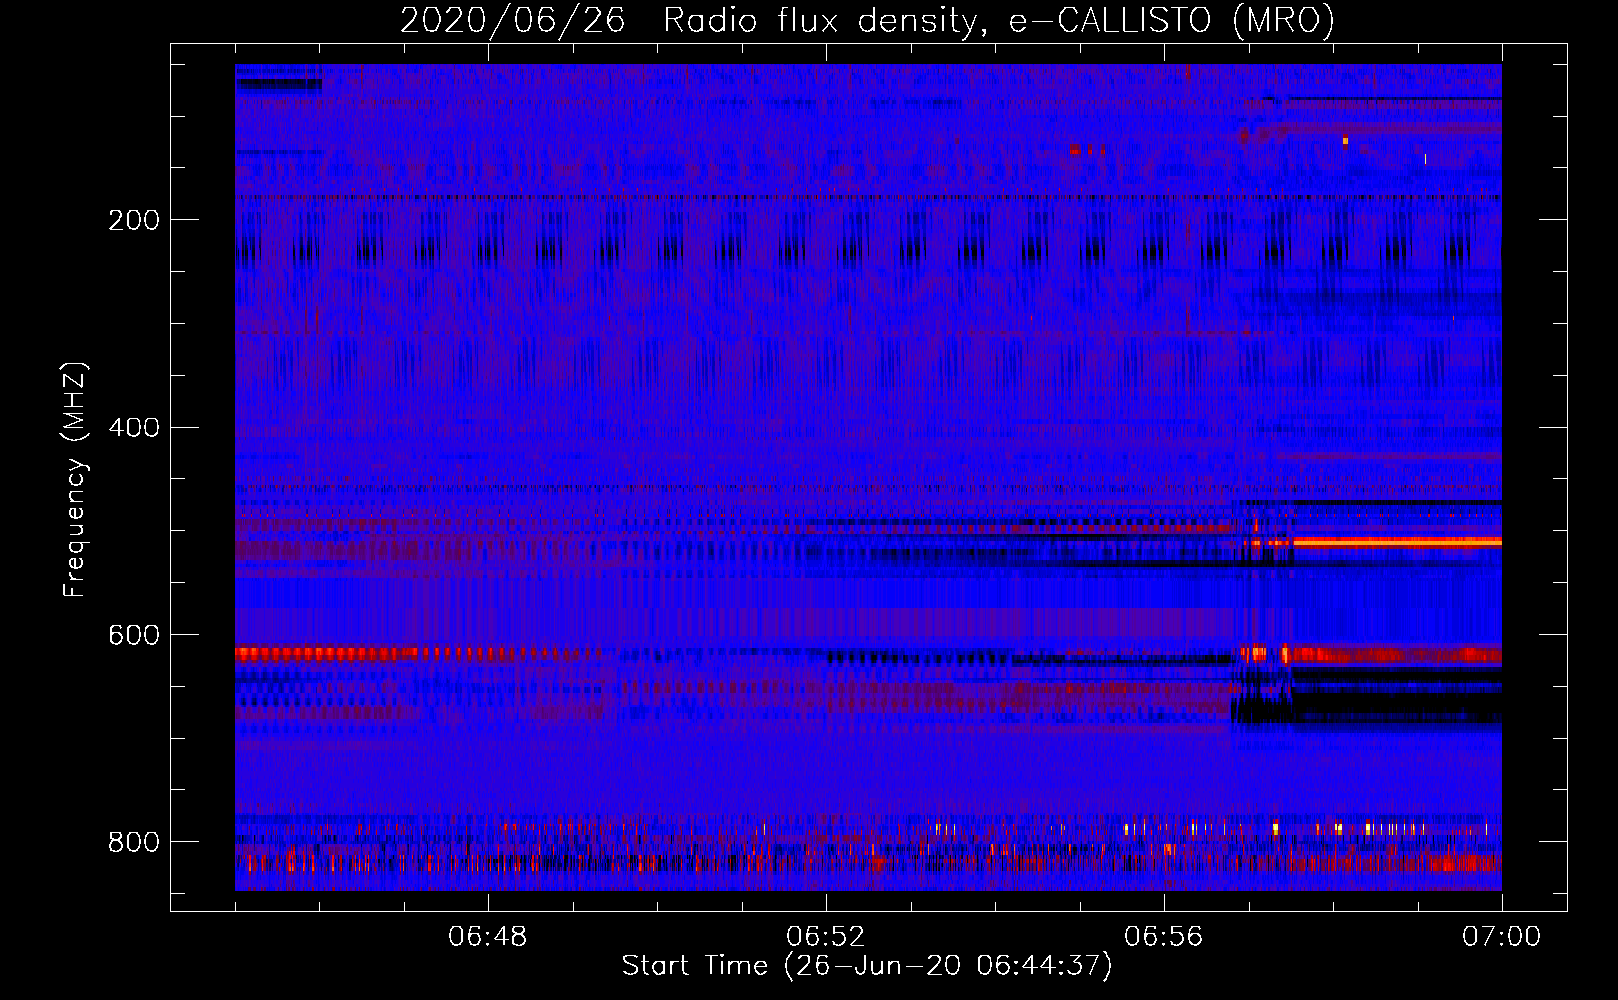Screen dimensions: 1618x1000
Task: Click the 400 frequency tick label
Action: pyautogui.click(x=134, y=428)
